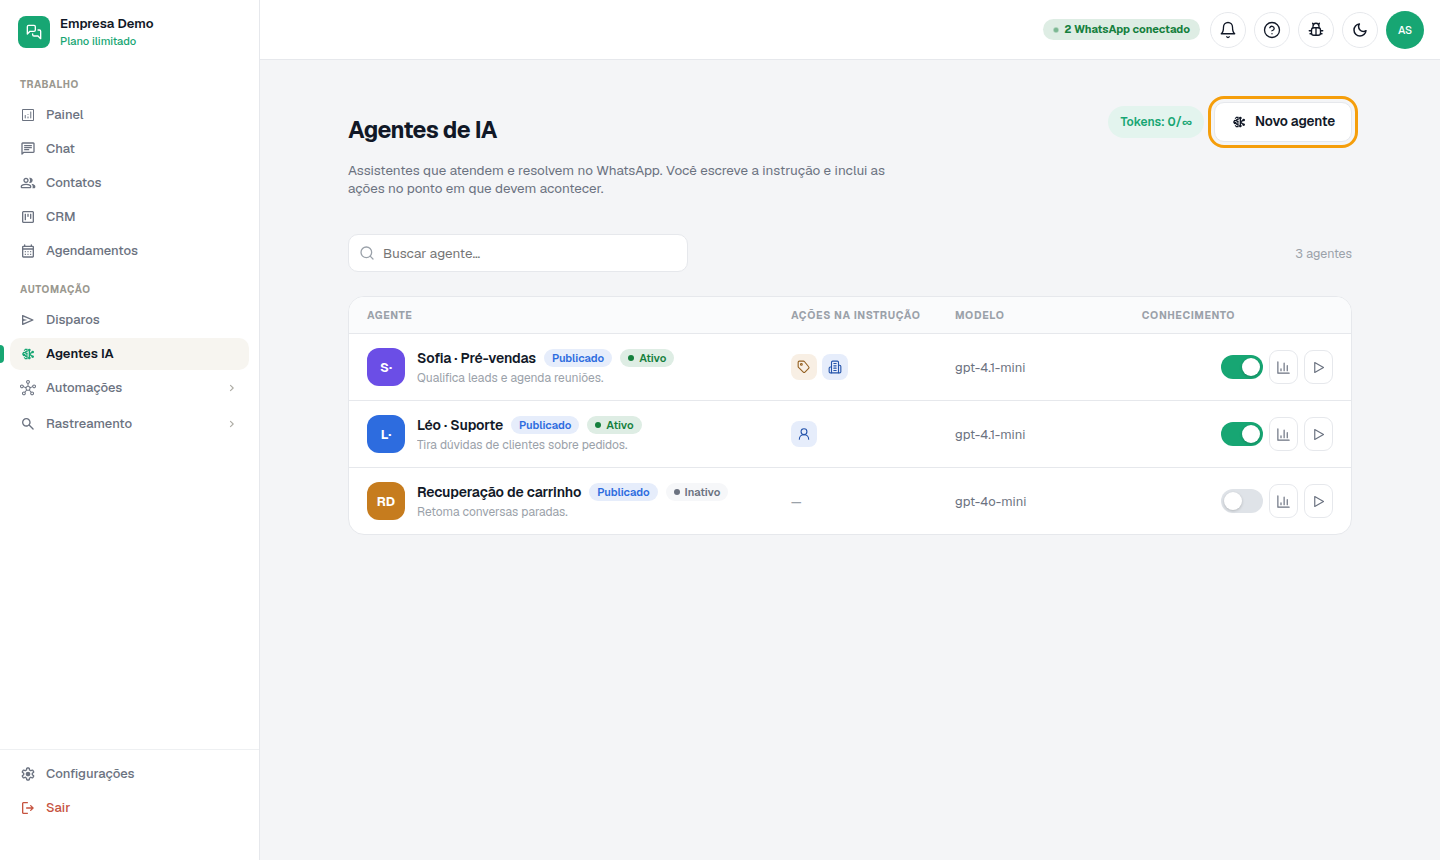Navigate to CRM
Screen dimensions: 1440x860
pyautogui.click(x=130, y=217)
